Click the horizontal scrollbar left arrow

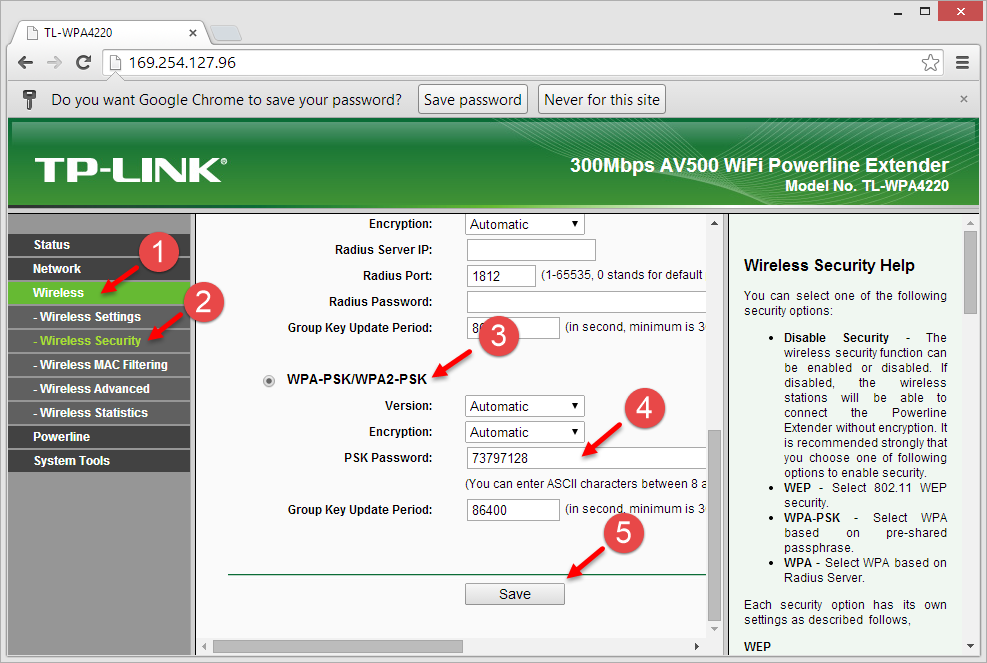pos(204,647)
